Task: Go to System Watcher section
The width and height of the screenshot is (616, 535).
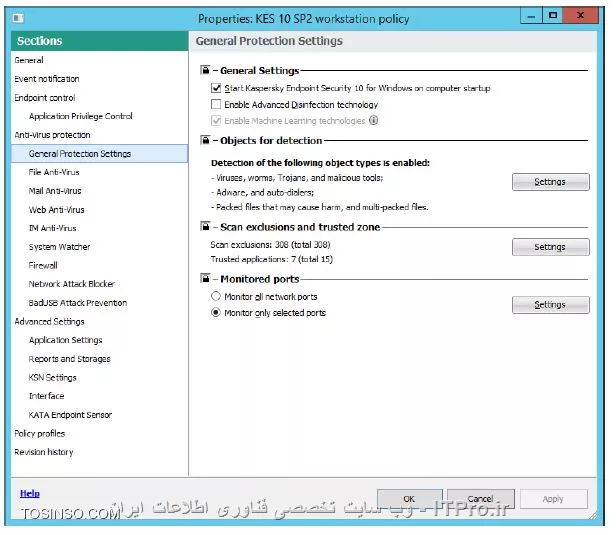Action: tap(59, 247)
